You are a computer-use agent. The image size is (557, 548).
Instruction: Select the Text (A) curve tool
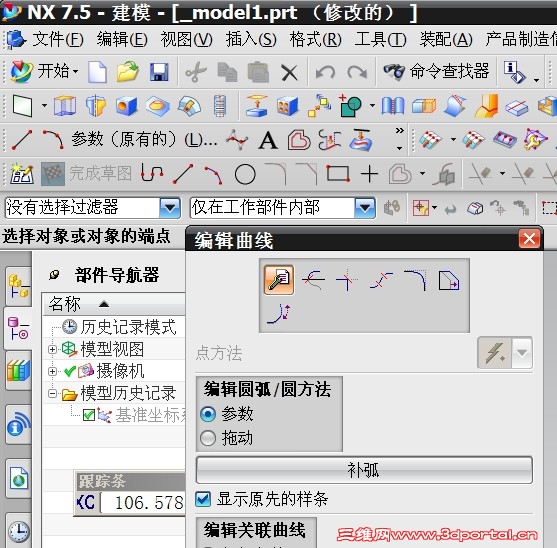click(x=268, y=140)
